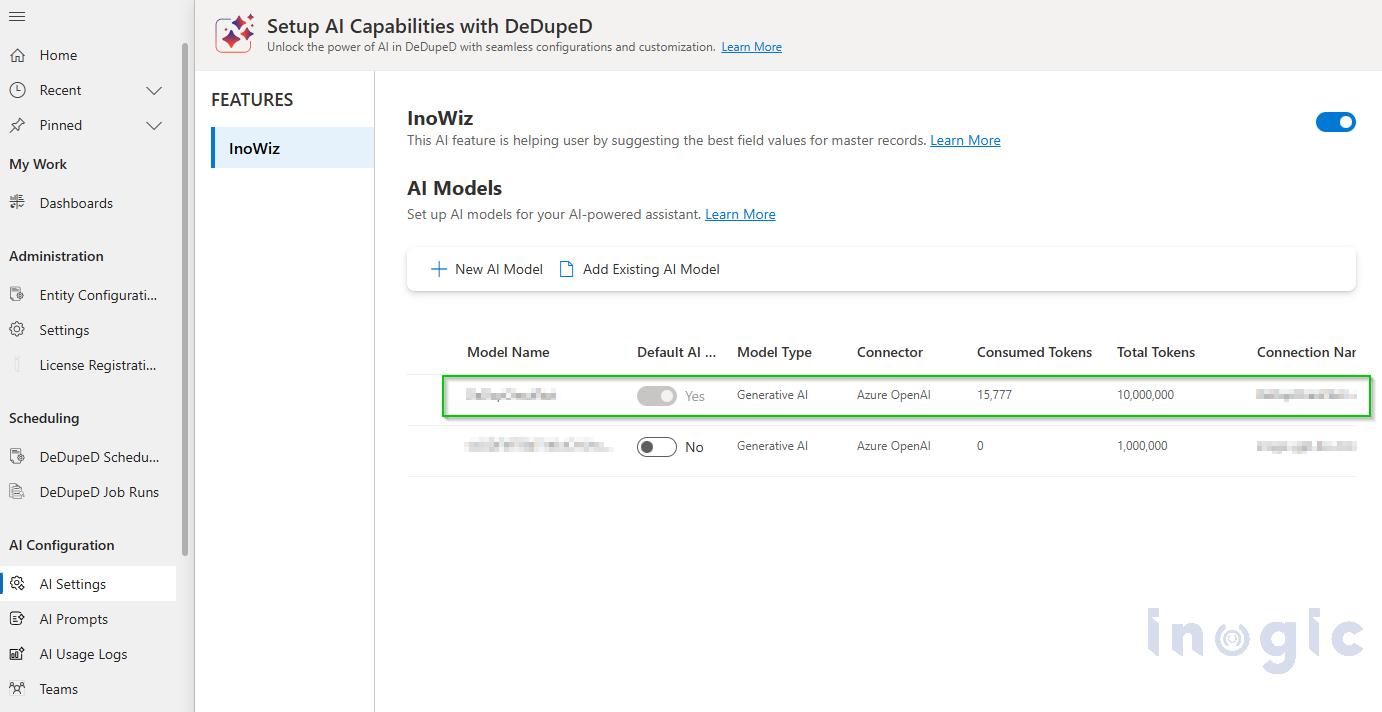Image resolution: width=1382 pixels, height=712 pixels.
Task: Open the hamburger navigation menu
Action: click(x=17, y=17)
